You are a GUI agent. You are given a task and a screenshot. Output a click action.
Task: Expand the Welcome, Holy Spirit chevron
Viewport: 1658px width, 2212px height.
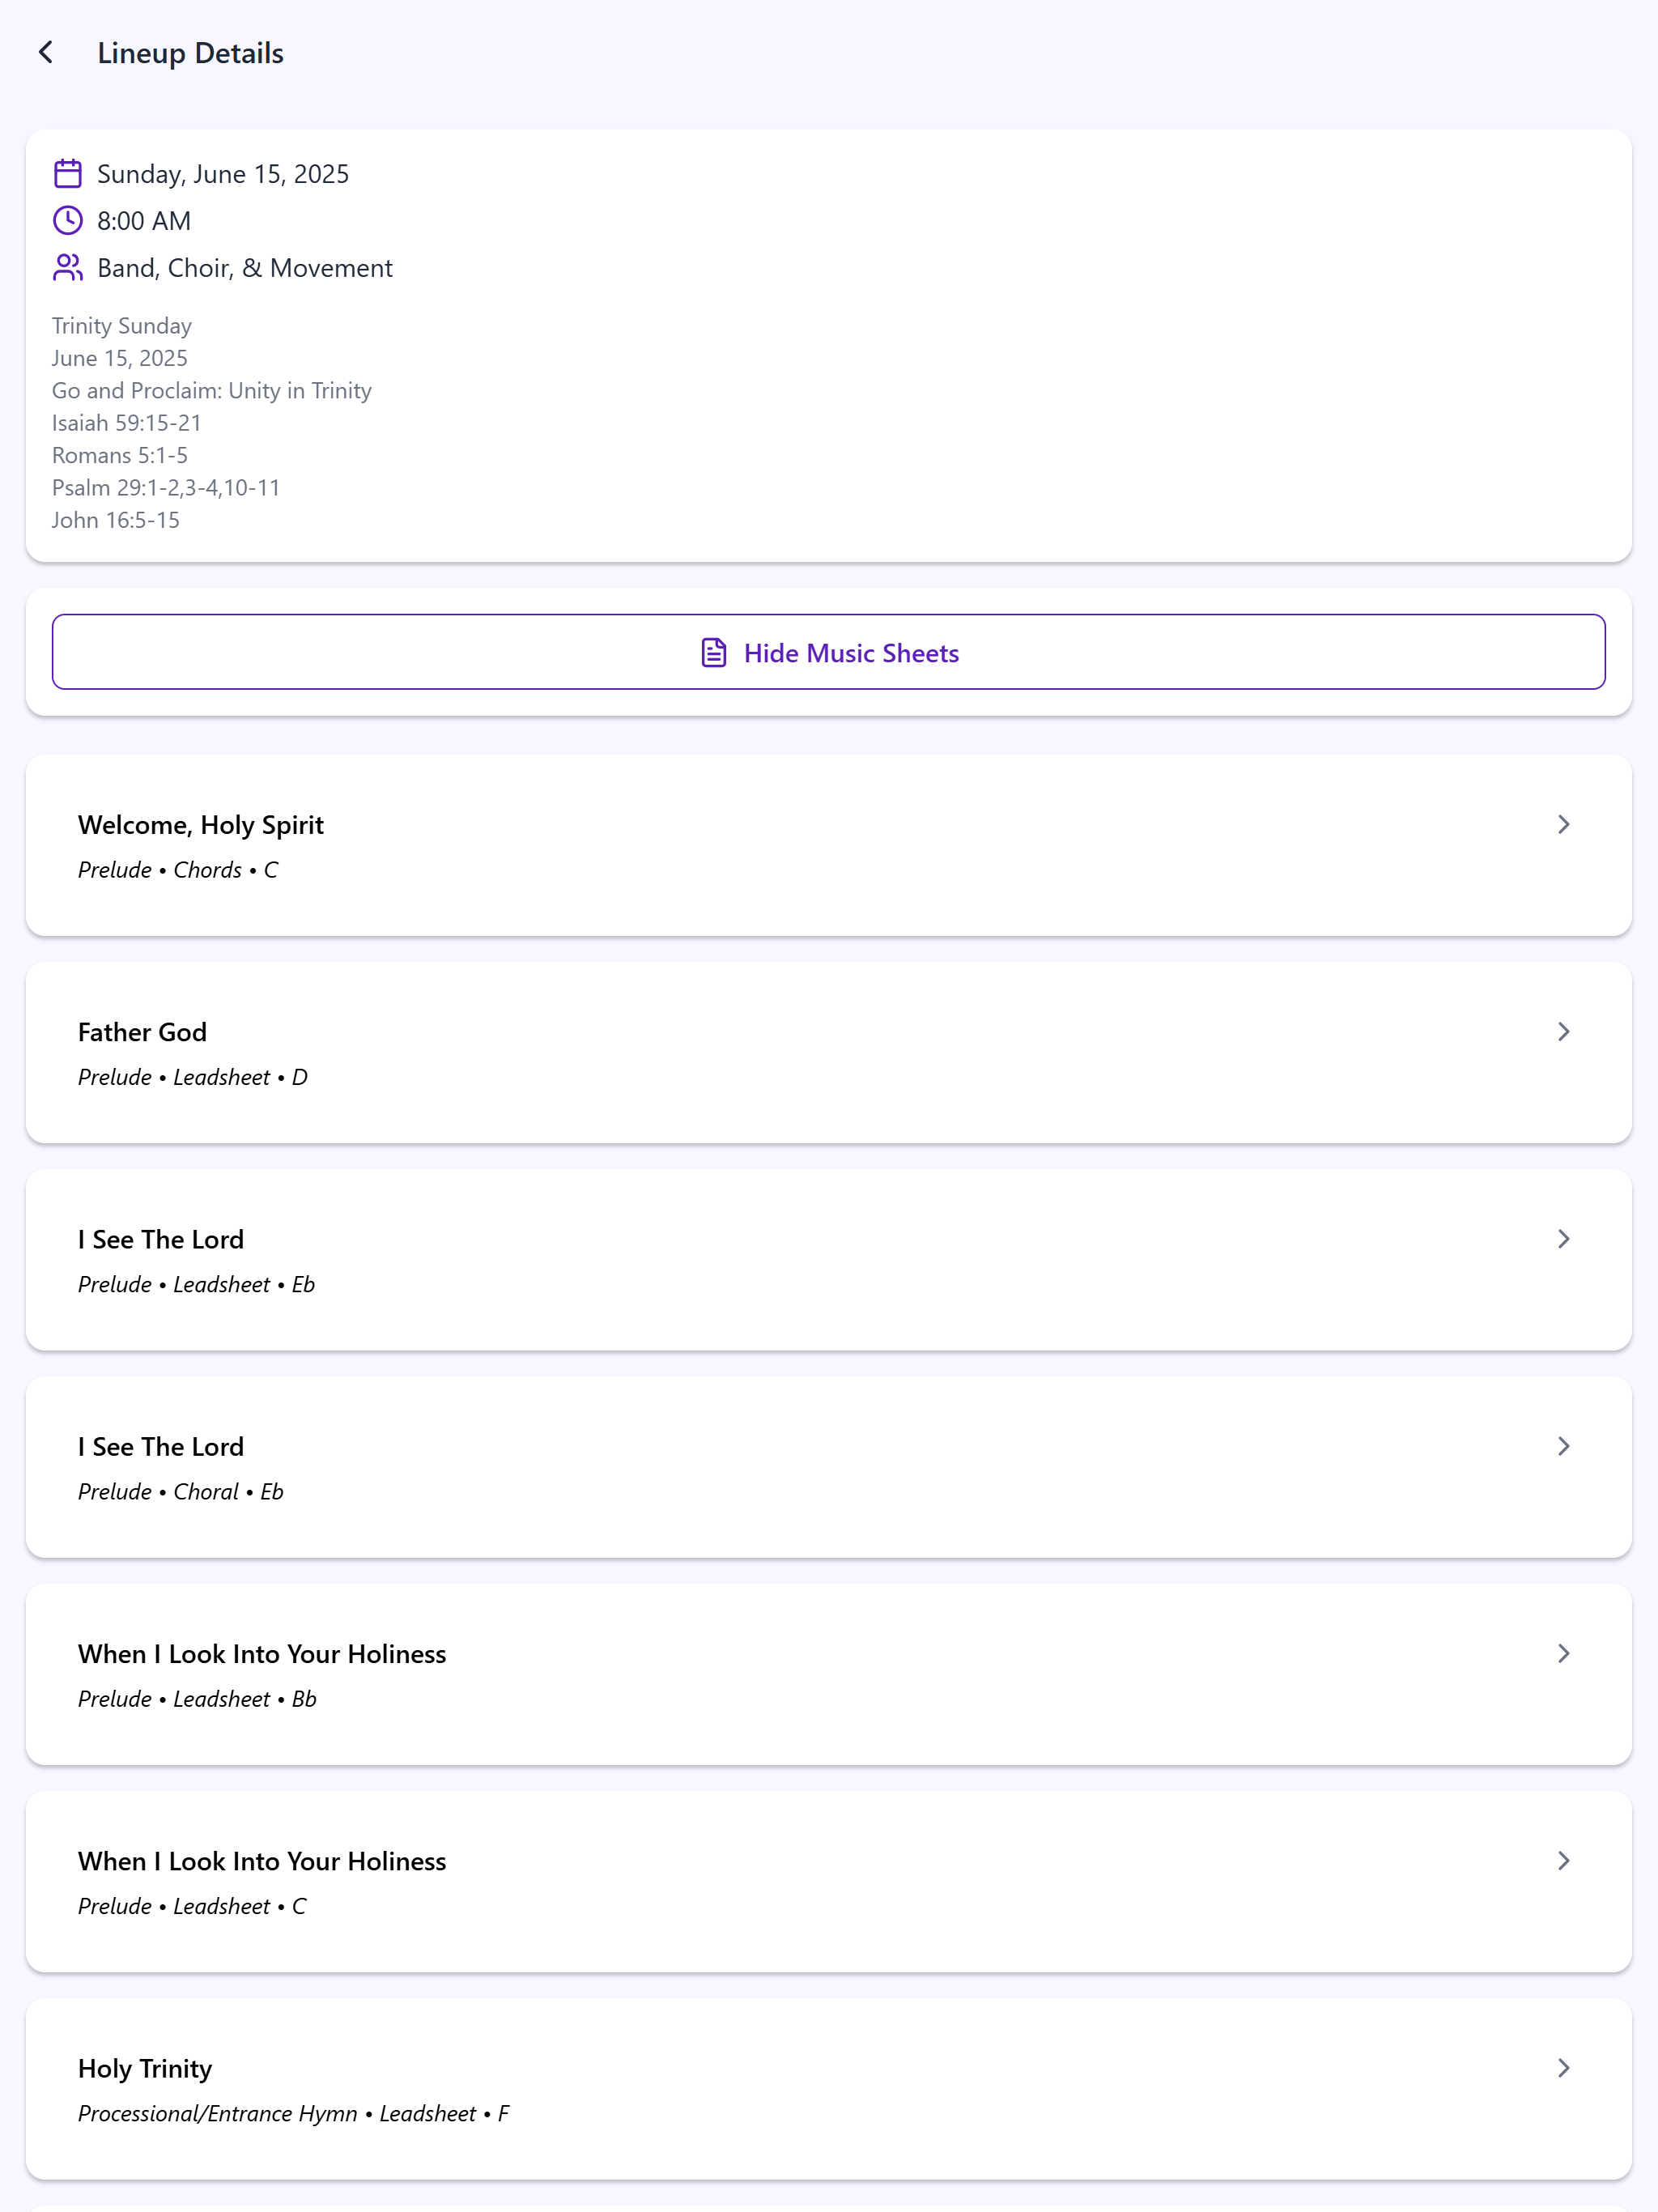[x=1563, y=824]
